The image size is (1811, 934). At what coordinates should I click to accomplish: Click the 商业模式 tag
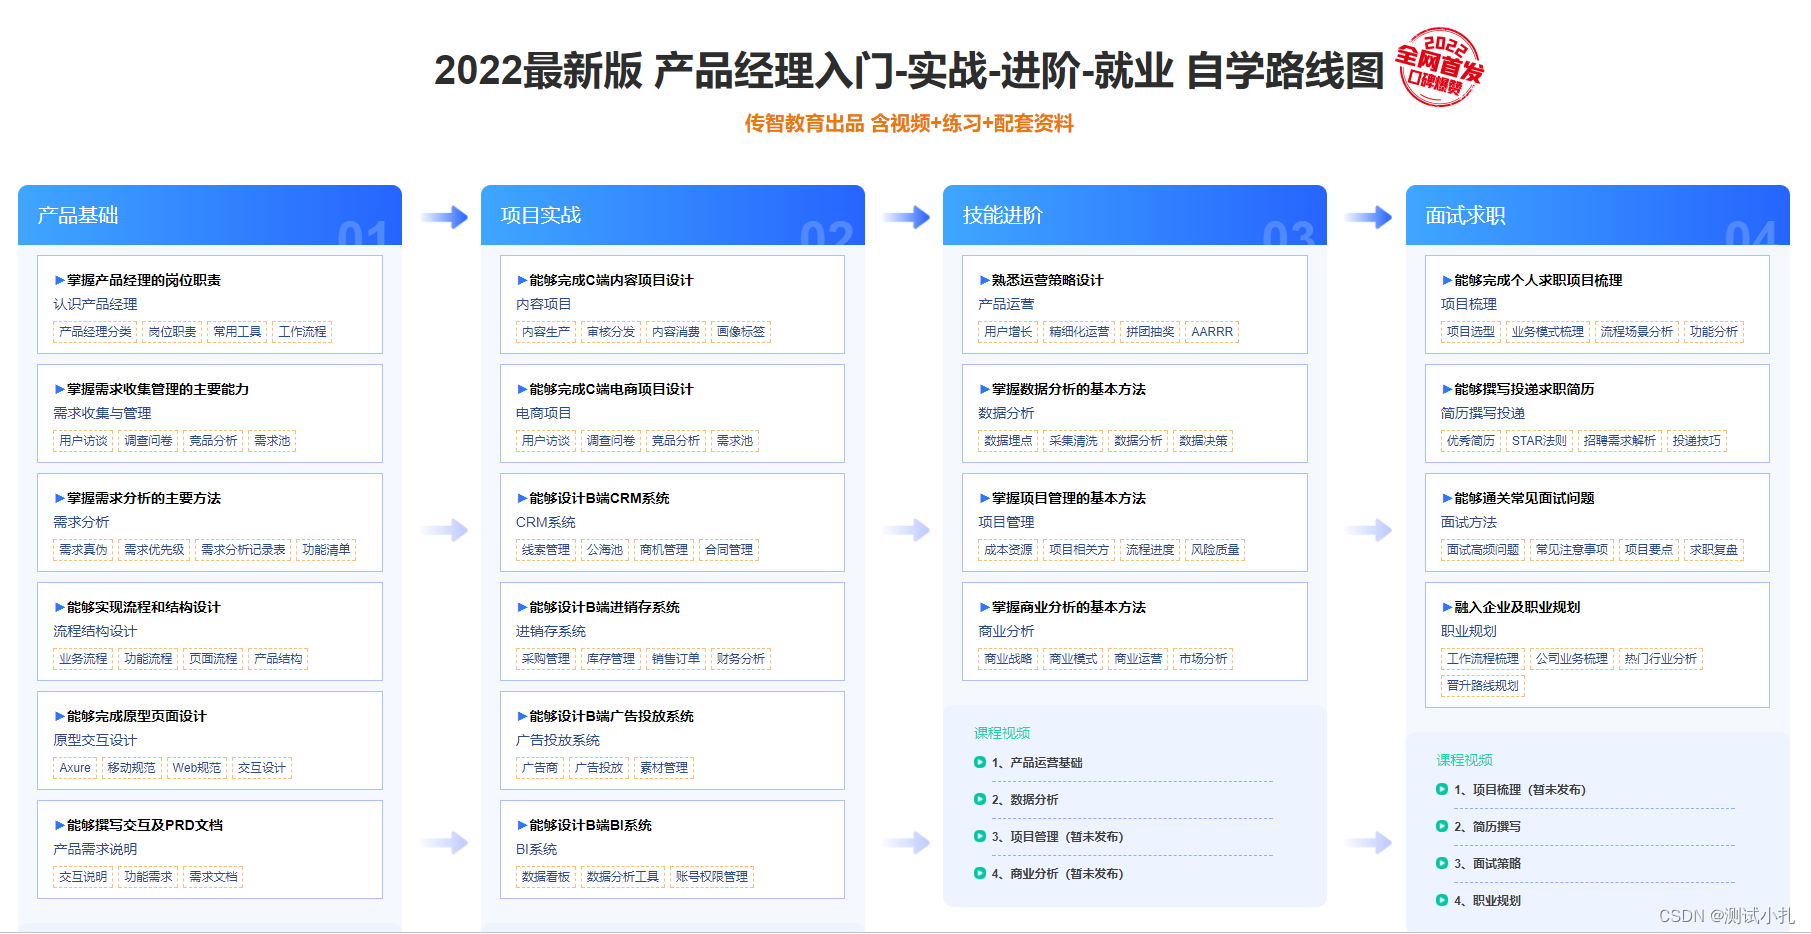pos(1073,659)
